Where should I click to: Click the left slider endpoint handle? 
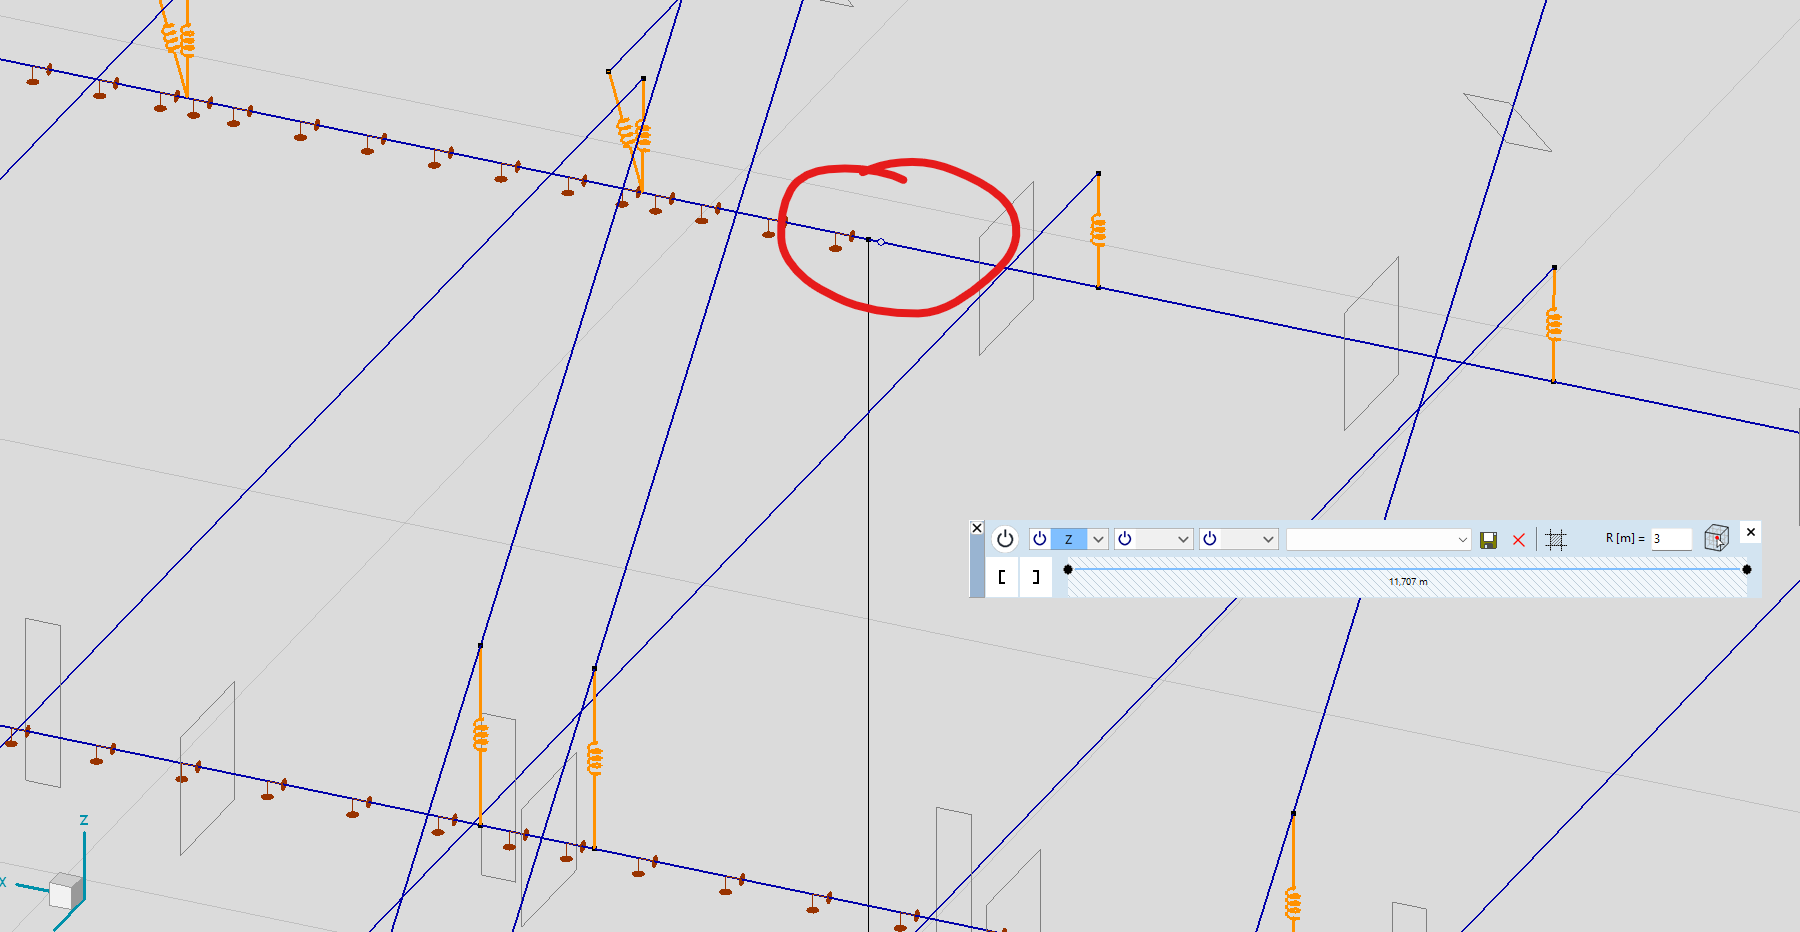[1068, 569]
